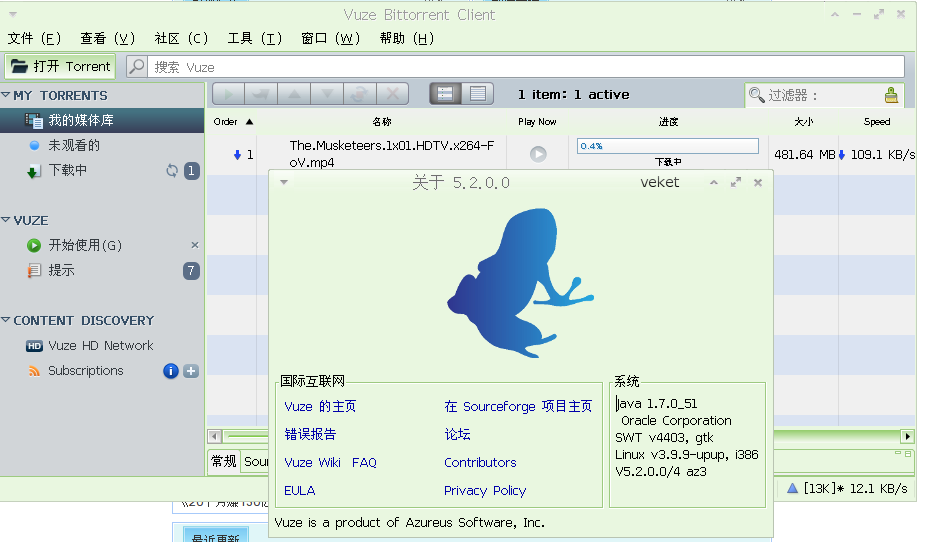Click the Java 1.7.0_51 system info text
This screenshot has height=542, width=928.
tap(656, 404)
